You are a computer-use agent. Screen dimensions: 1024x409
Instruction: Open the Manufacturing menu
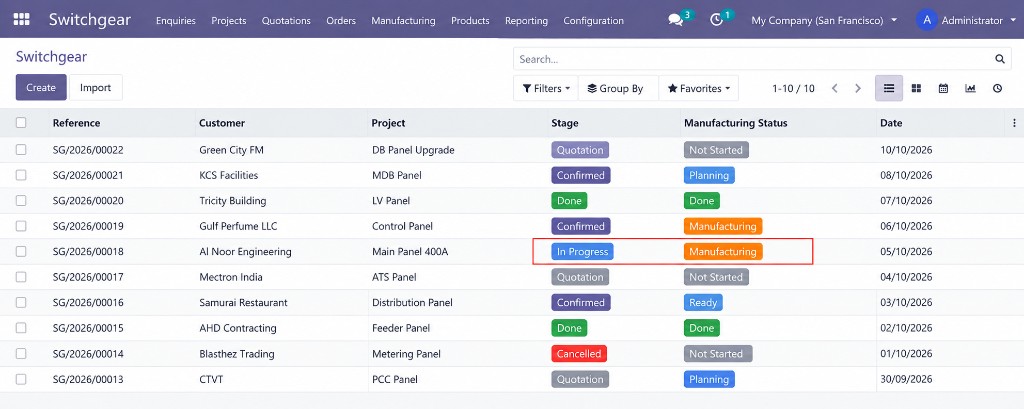pyautogui.click(x=403, y=20)
